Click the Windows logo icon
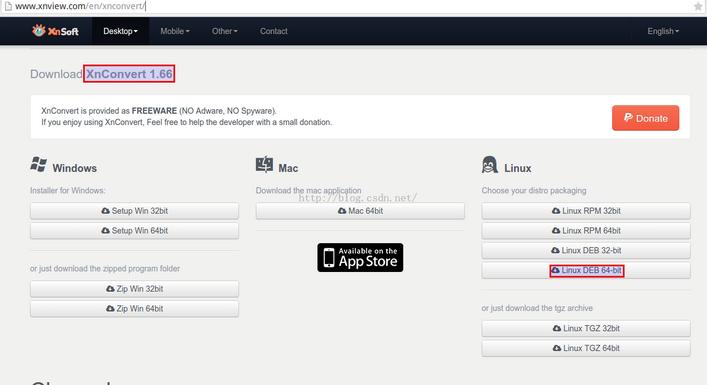Viewport: 707px width, 385px height. click(x=39, y=165)
